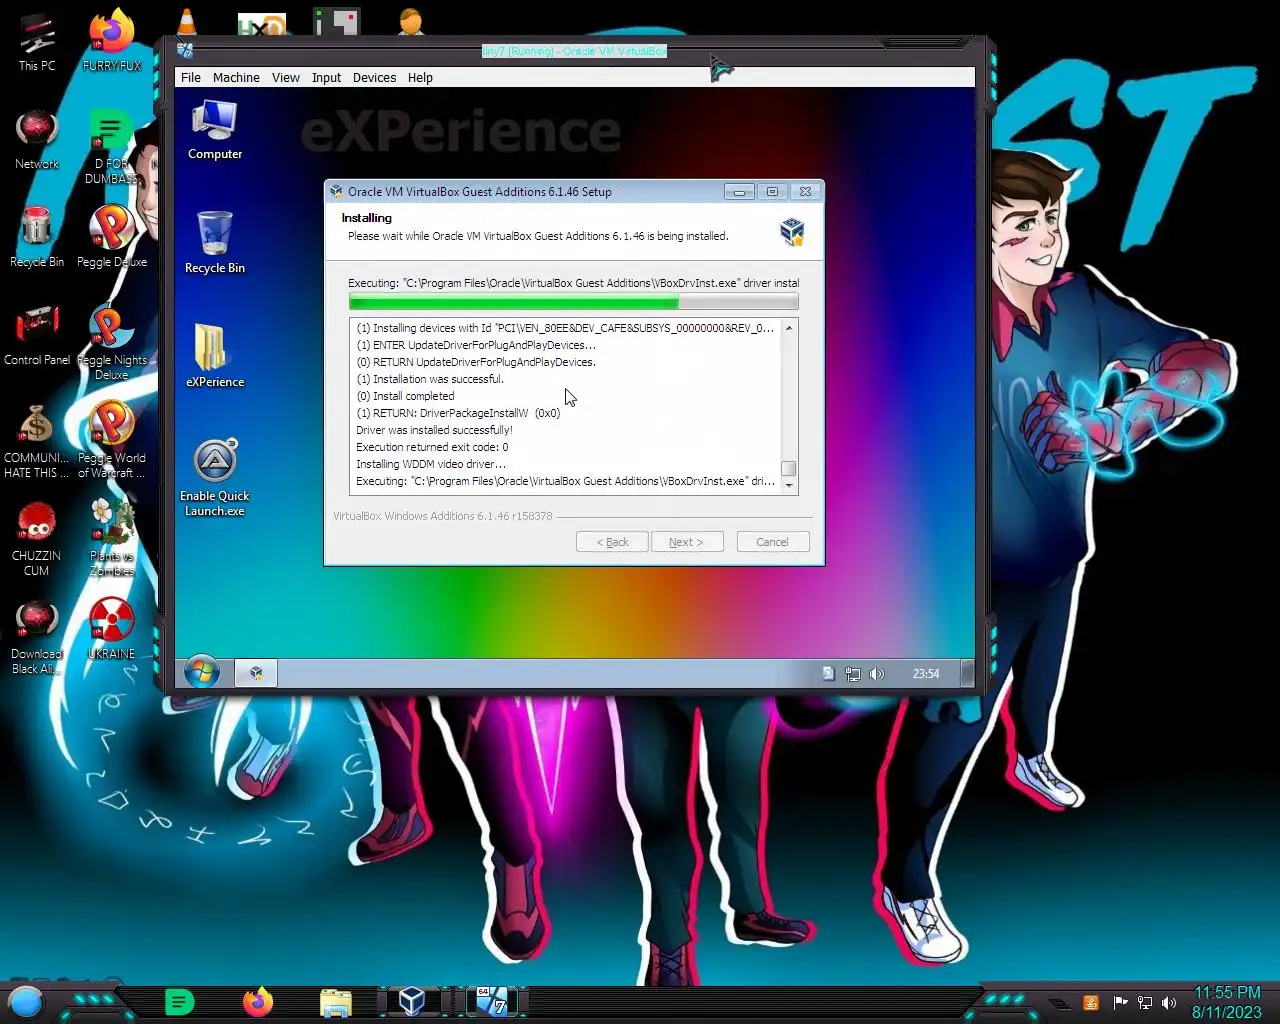The width and height of the screenshot is (1280, 1024).
Task: Click the installation progress bar
Action: pos(573,302)
